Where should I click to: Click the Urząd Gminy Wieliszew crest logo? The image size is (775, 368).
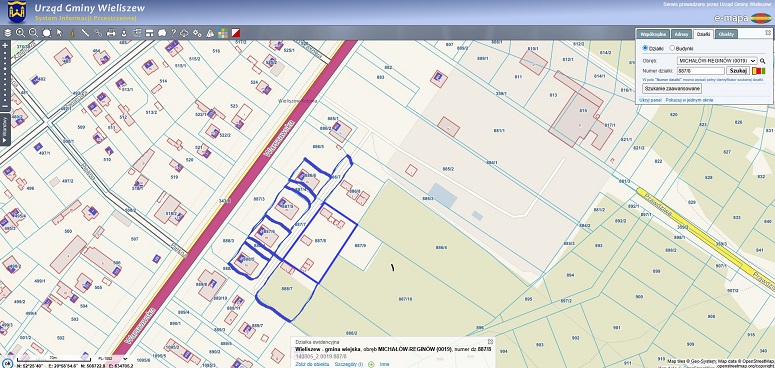tap(16, 12)
